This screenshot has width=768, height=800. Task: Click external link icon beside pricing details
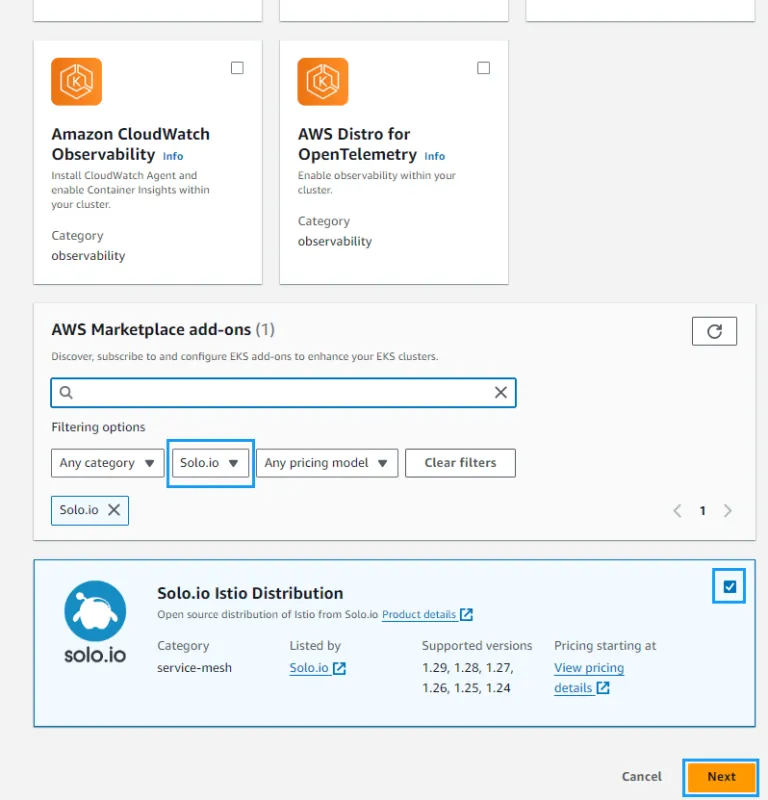(603, 688)
